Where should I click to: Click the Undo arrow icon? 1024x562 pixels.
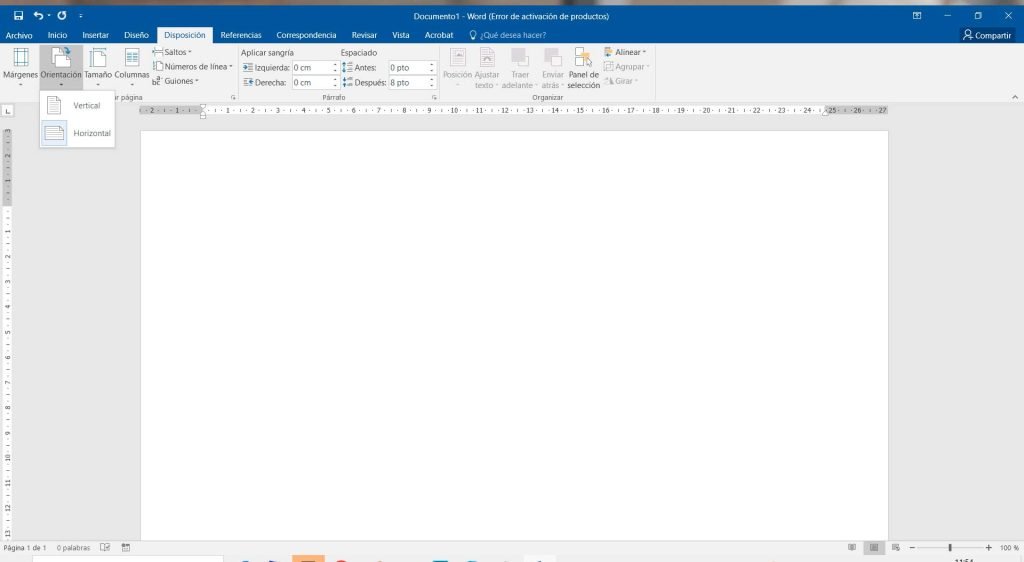[38, 16]
